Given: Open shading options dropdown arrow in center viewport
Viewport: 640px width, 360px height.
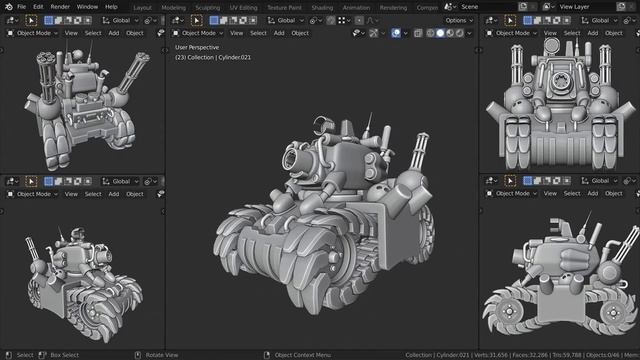Looking at the screenshot, I should click(x=469, y=33).
